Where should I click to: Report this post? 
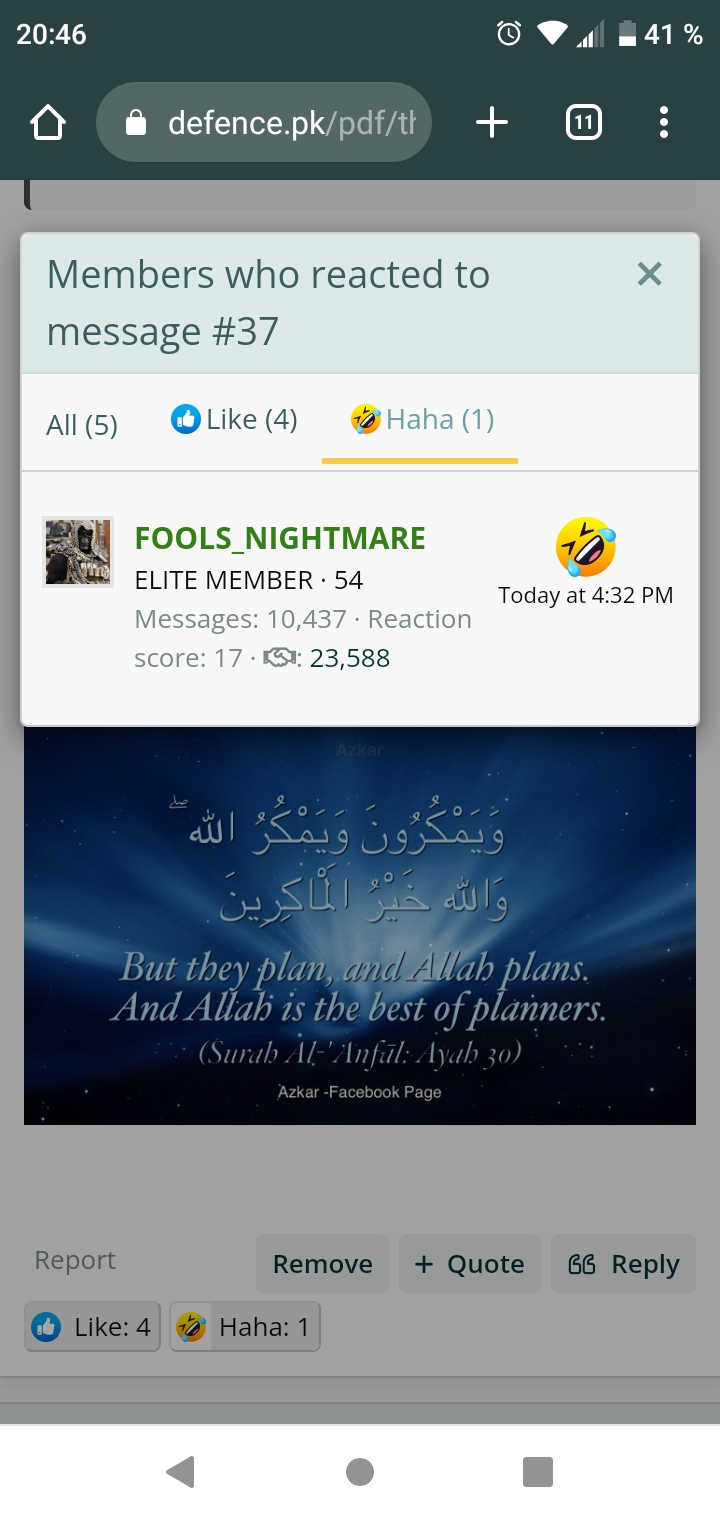(x=75, y=1260)
